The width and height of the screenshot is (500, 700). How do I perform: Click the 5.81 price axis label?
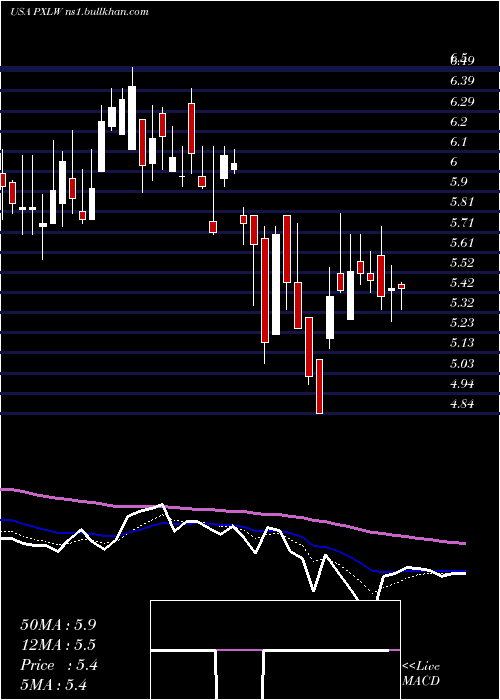click(462, 202)
